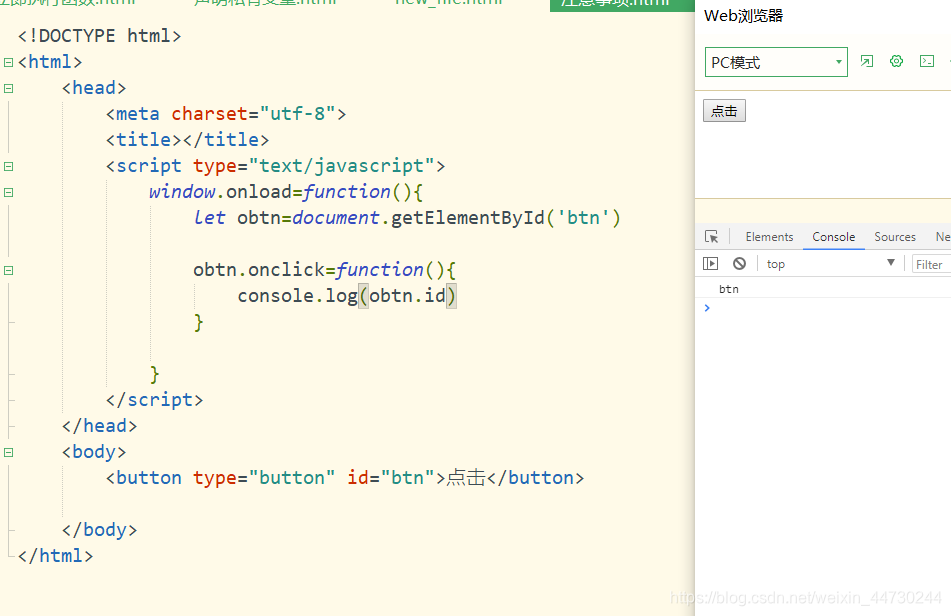Collapse the script tag fold marker
This screenshot has width=951, height=616.
pos(8,167)
